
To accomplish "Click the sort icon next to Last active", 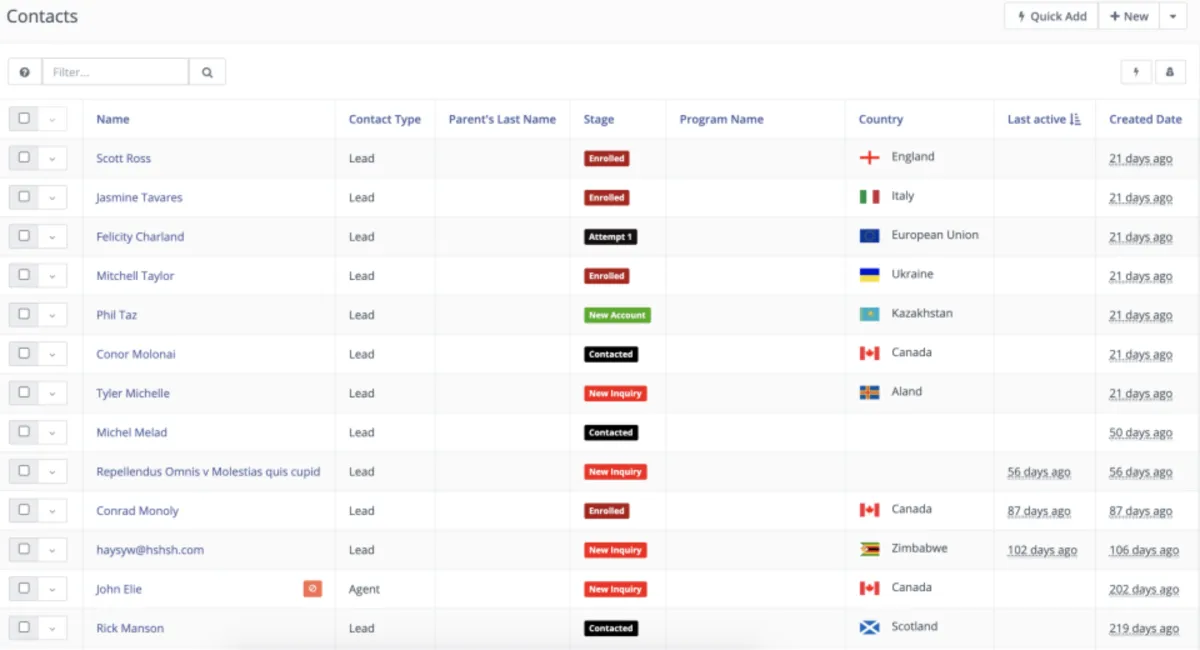I will tap(1075, 119).
